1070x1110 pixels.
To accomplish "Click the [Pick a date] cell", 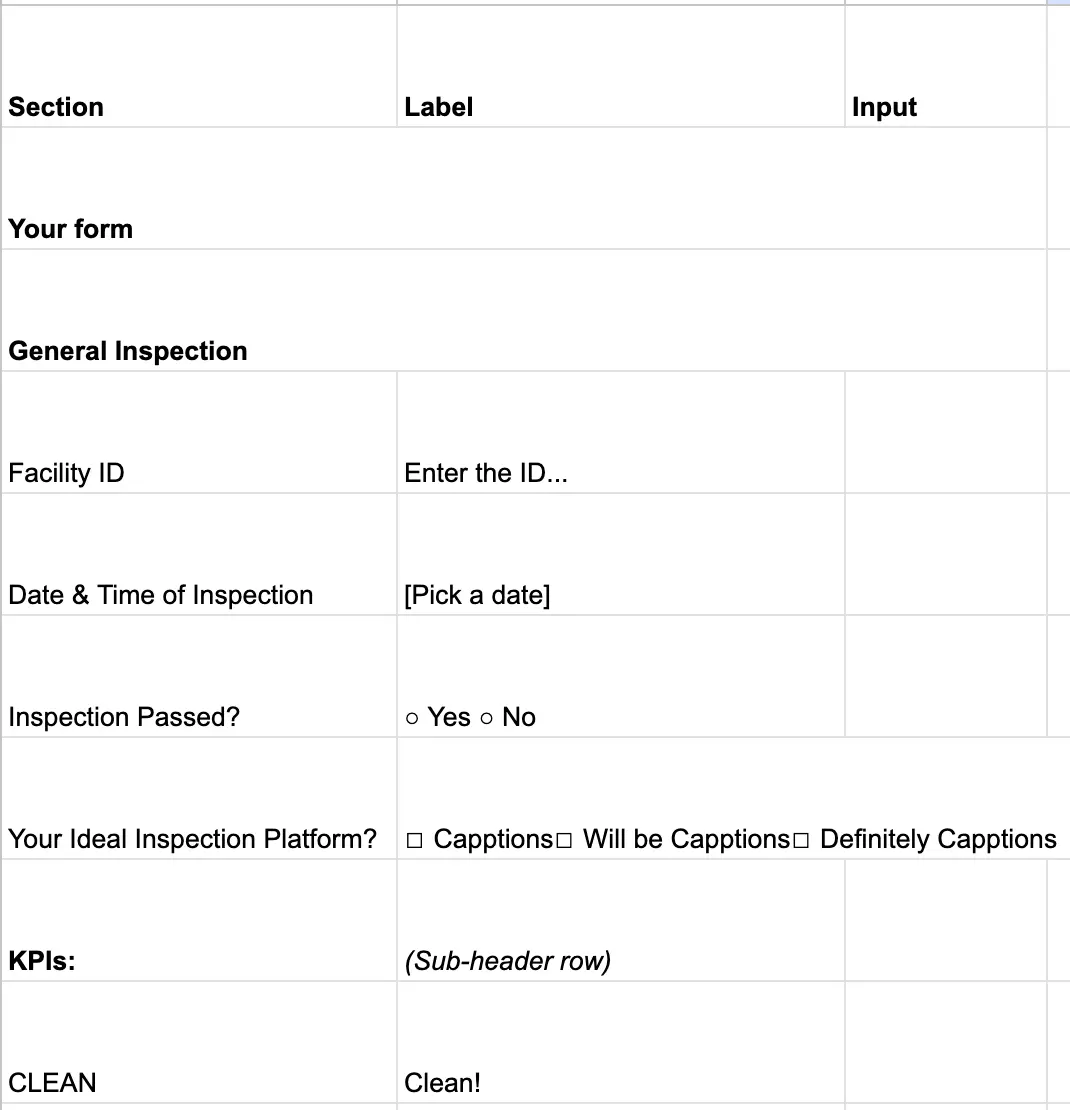I will click(621, 555).
